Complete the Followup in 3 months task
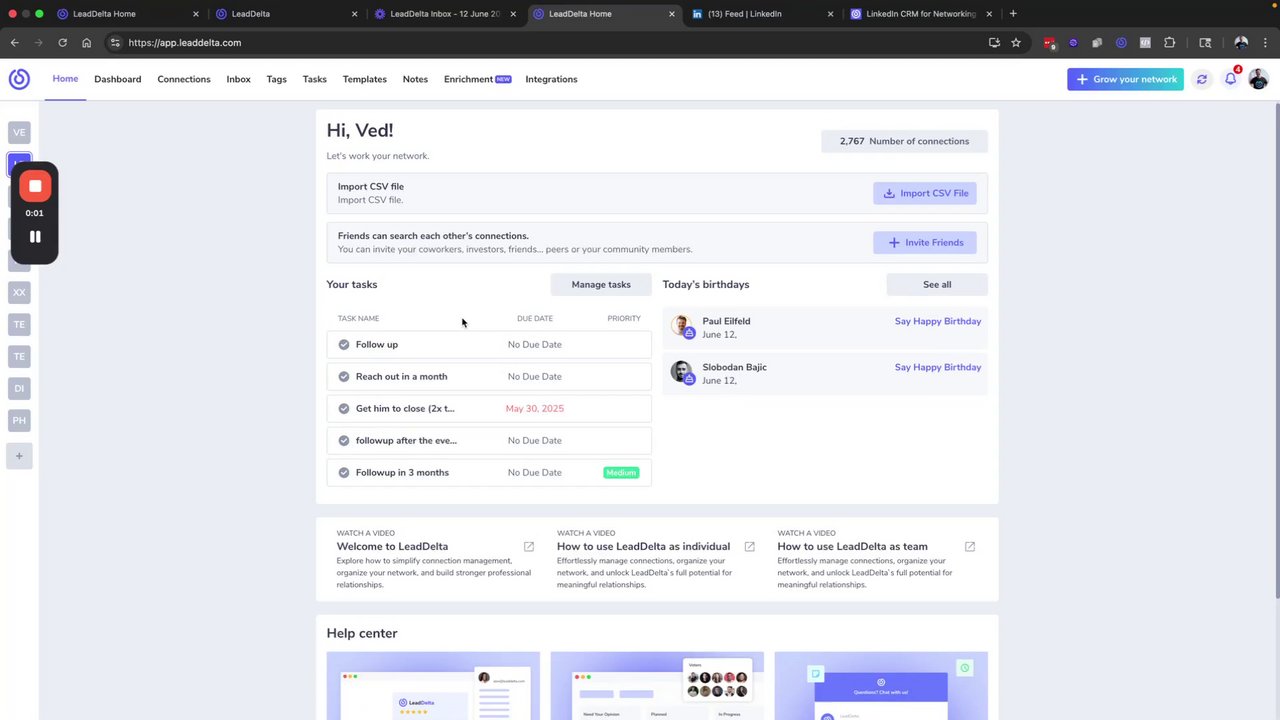The width and height of the screenshot is (1280, 720). point(344,472)
